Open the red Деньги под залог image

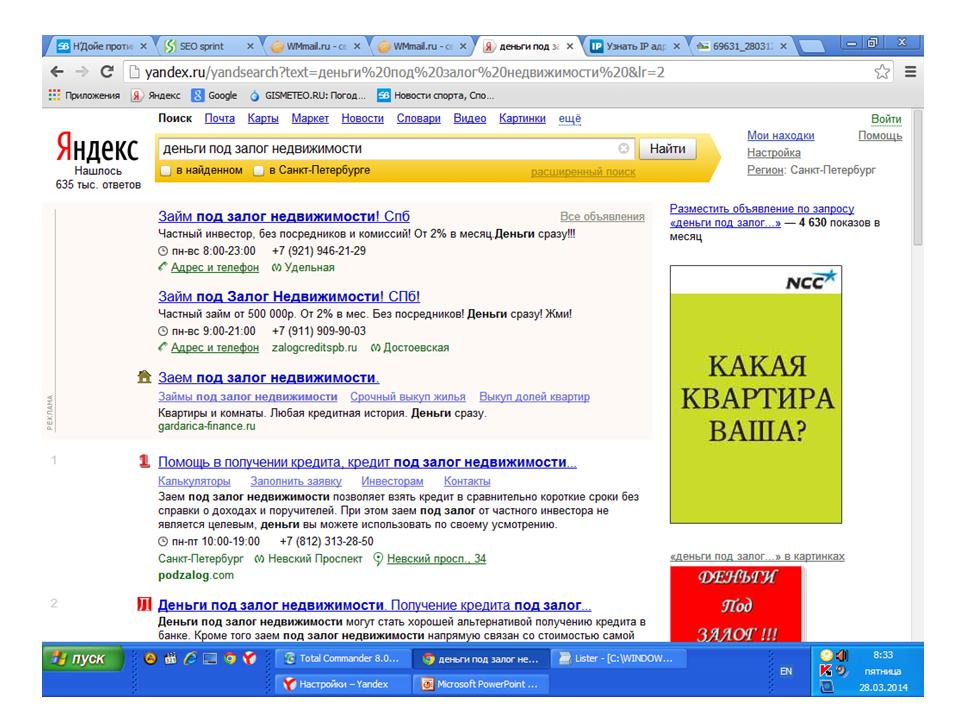coord(736,603)
